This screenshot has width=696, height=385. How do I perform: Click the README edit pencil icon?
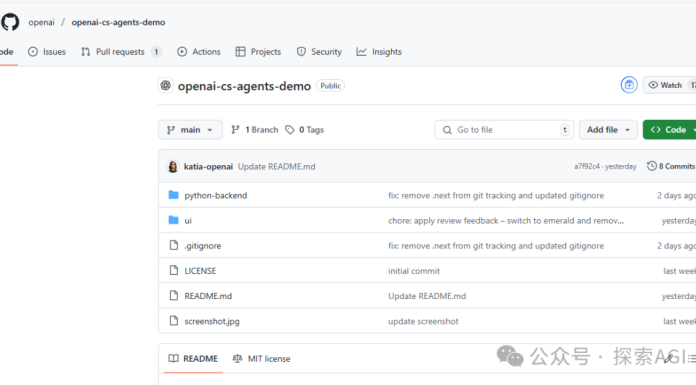[x=668, y=358]
